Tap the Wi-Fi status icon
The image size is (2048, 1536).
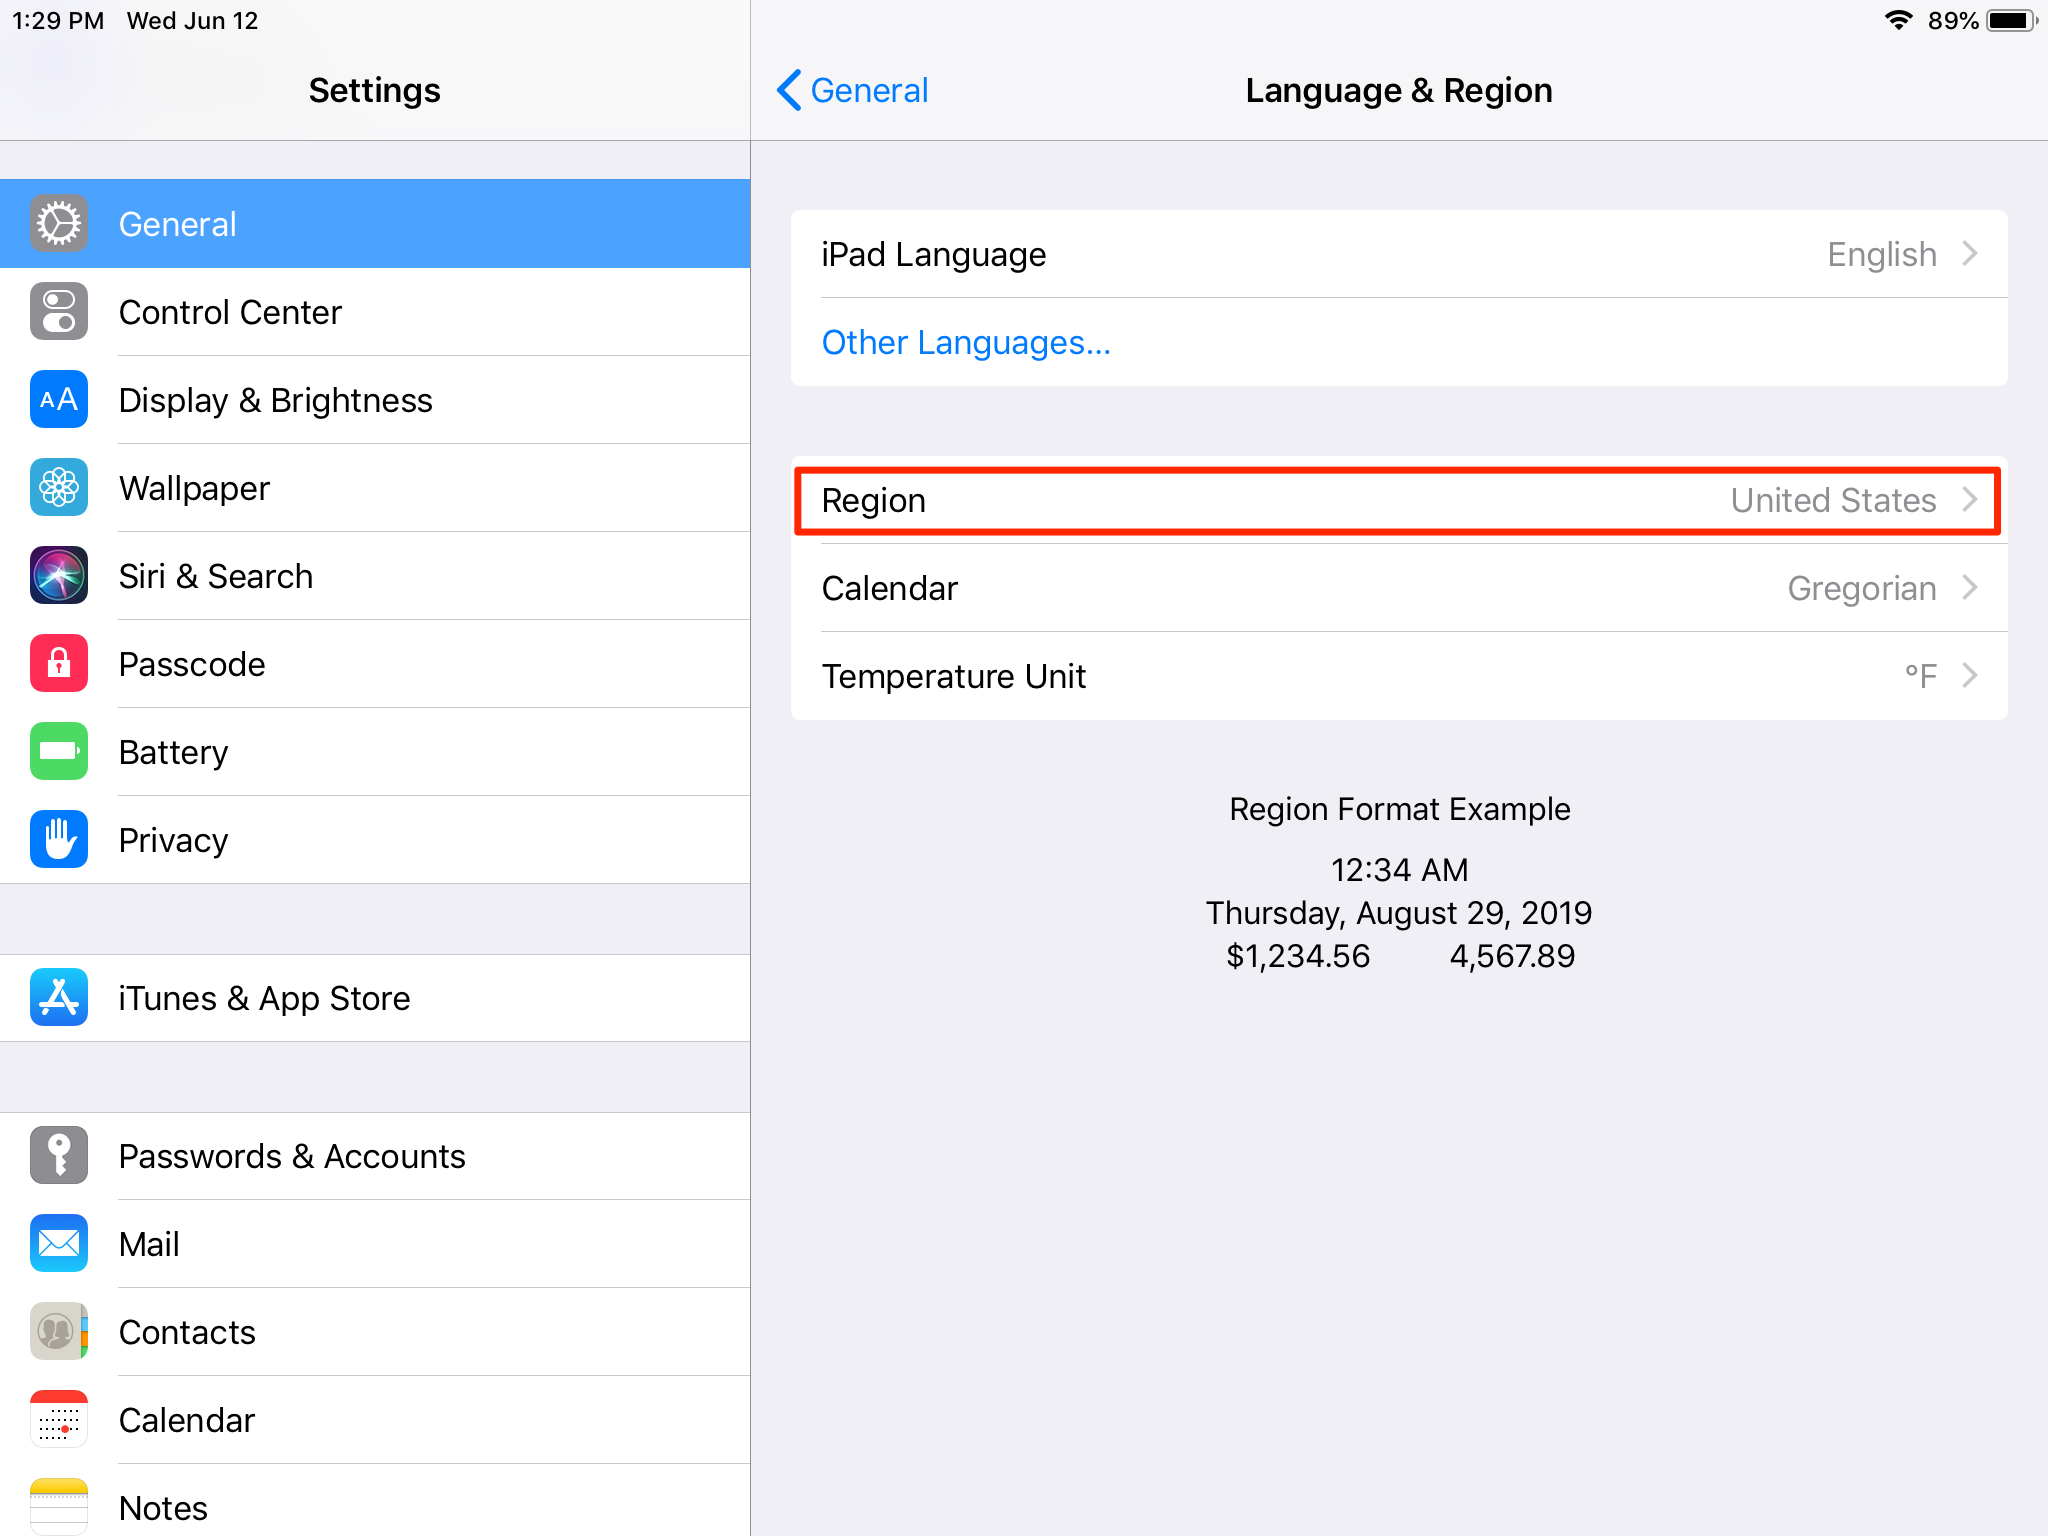coord(1898,20)
